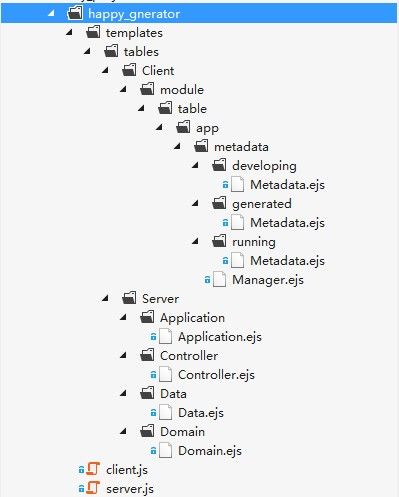Select the Controller.ejs file
The image size is (399, 497).
pos(216,375)
